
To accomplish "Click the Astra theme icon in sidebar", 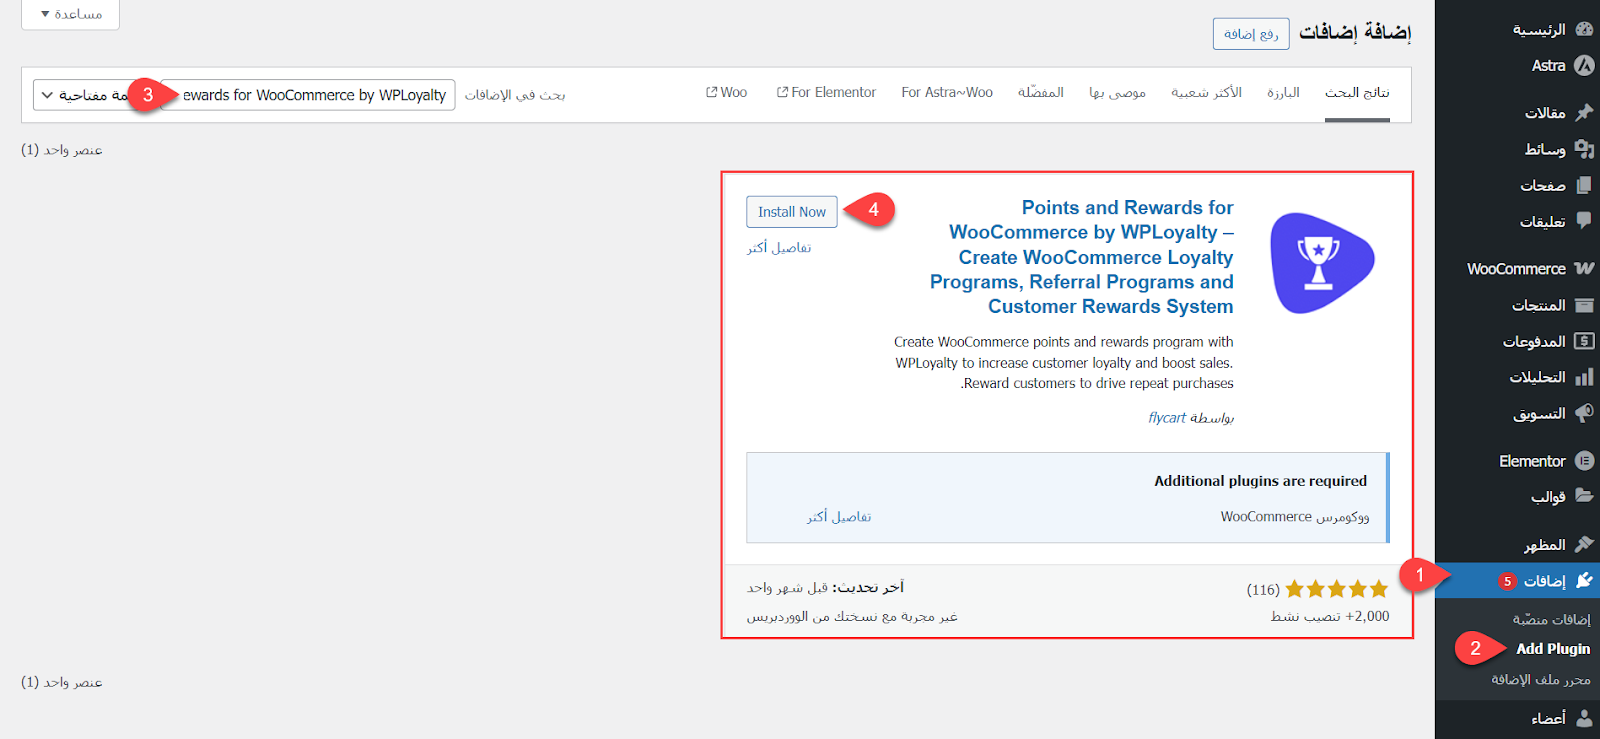I will coord(1584,66).
